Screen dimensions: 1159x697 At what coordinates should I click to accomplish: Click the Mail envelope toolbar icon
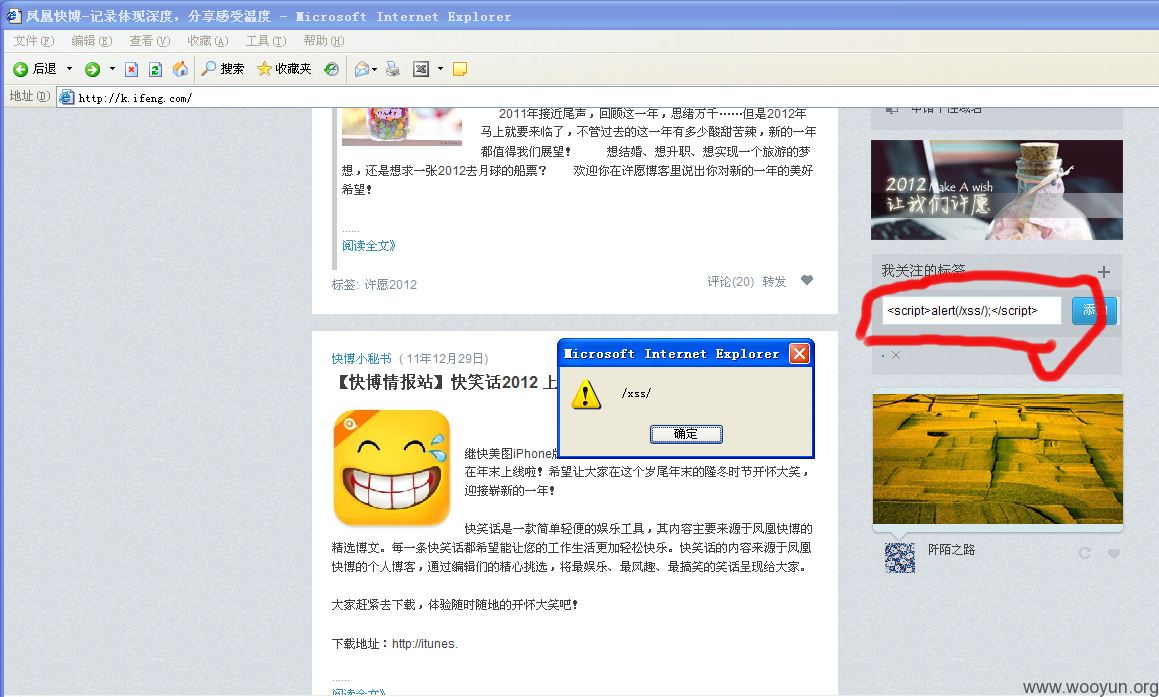coord(361,69)
